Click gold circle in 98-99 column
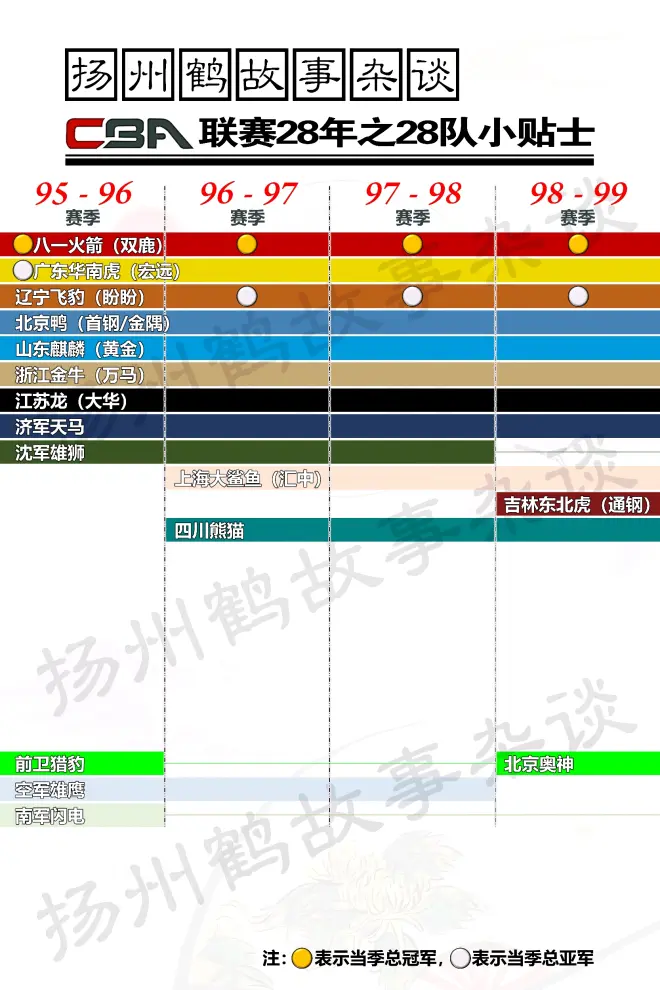 click(578, 244)
